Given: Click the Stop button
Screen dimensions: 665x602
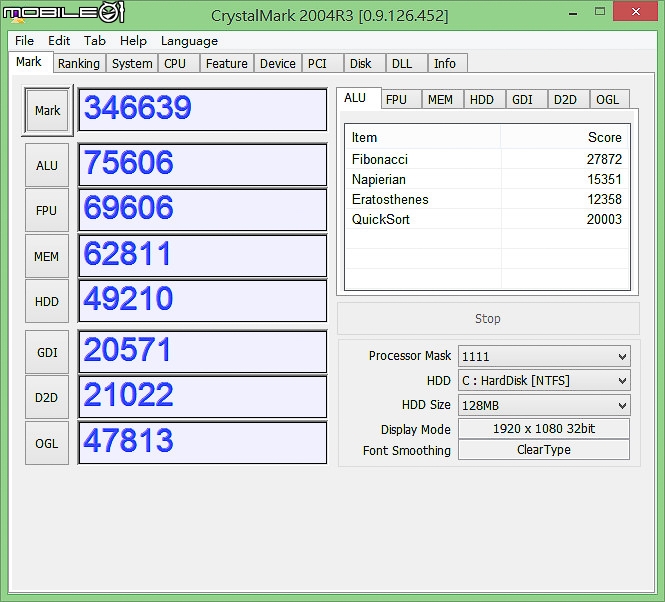Looking at the screenshot, I should (488, 319).
